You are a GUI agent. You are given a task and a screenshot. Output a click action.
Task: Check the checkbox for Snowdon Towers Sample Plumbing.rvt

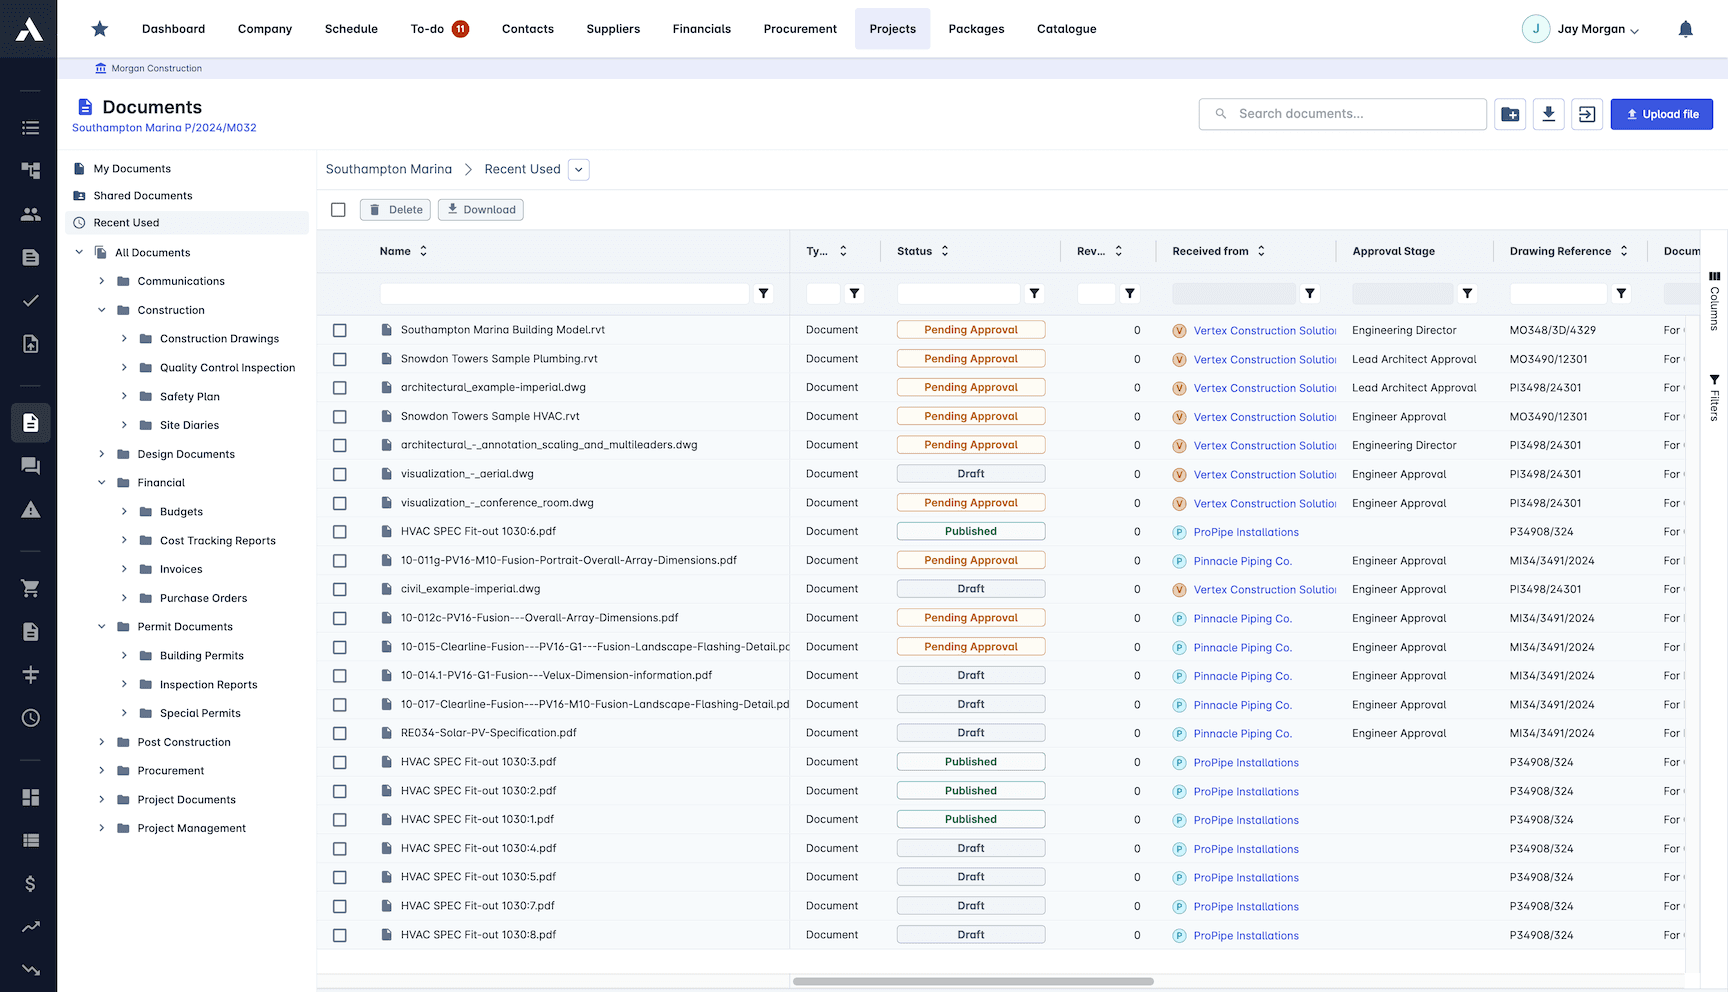coord(340,358)
